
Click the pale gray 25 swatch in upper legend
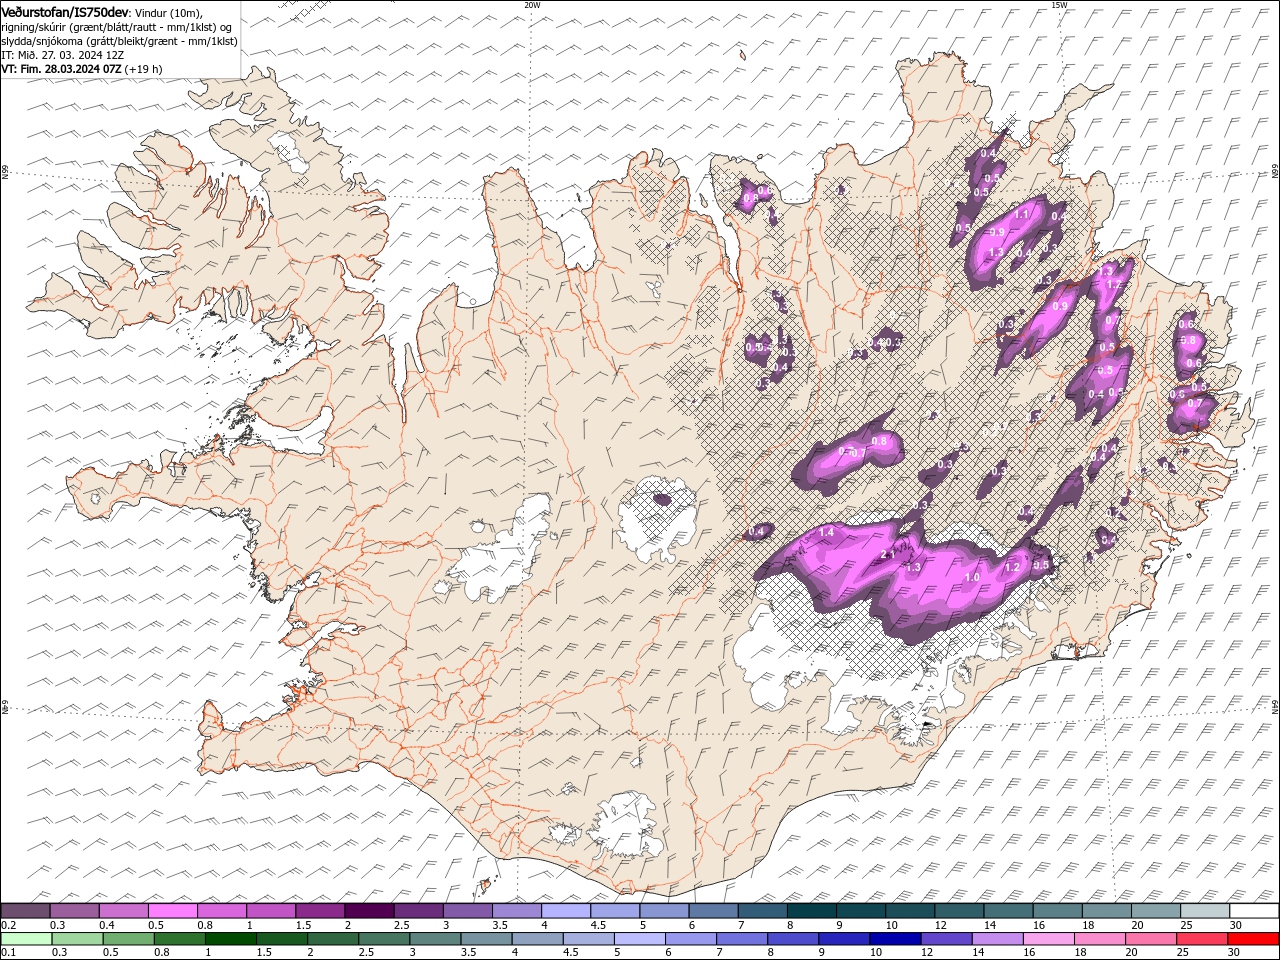(1205, 911)
